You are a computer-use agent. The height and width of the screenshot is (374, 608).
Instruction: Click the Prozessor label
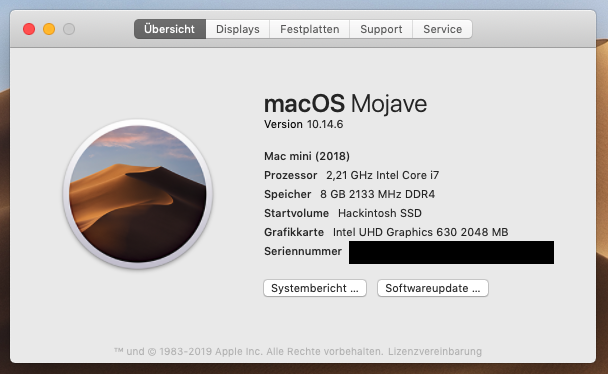290,175
